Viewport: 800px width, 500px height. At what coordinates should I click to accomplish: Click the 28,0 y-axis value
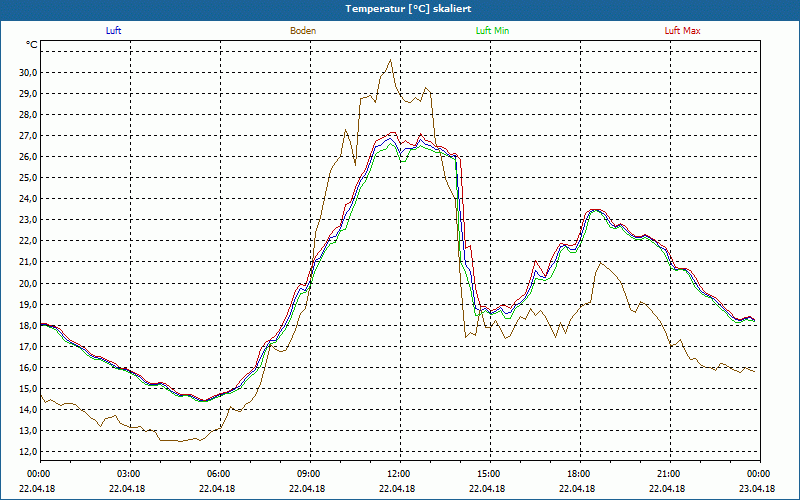pyautogui.click(x=29, y=115)
